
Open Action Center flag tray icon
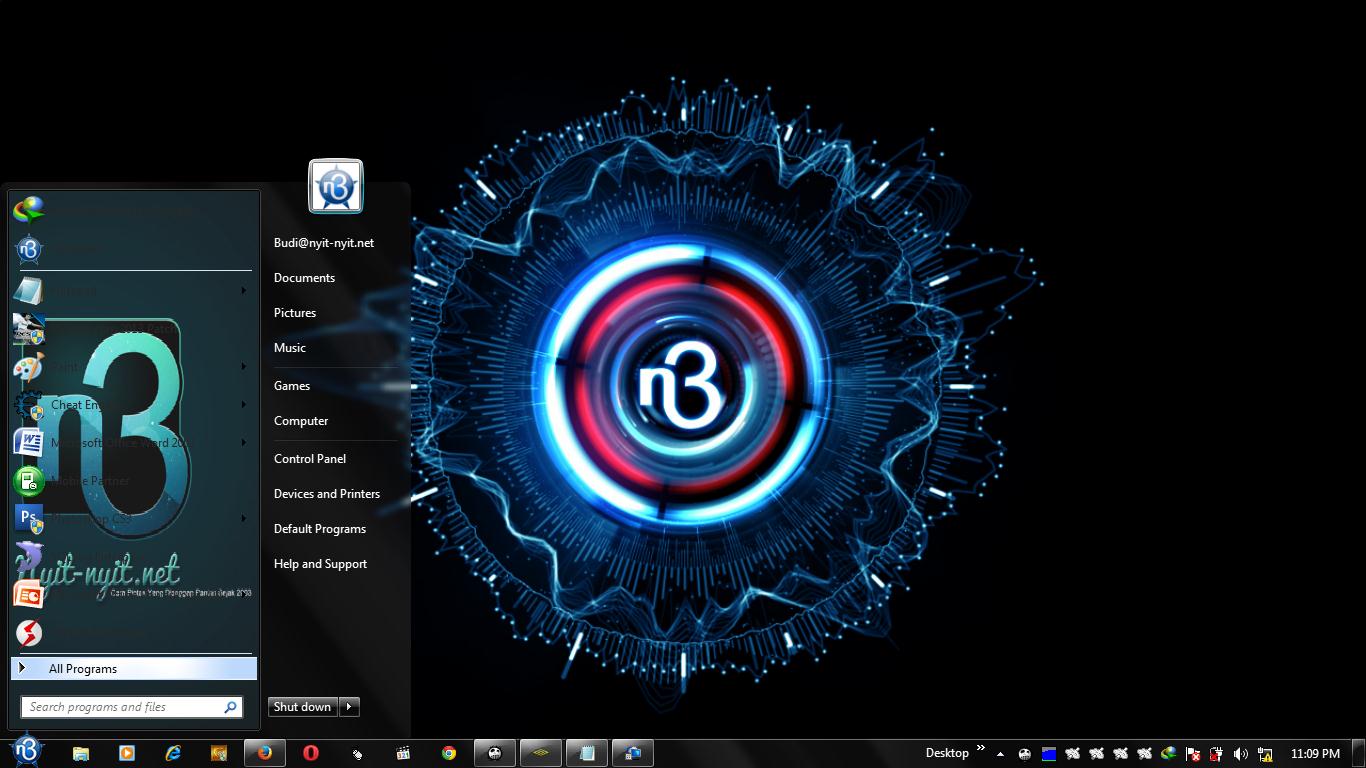(1193, 754)
